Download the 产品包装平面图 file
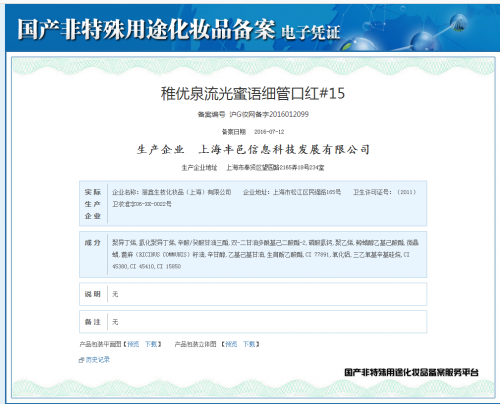The height and width of the screenshot is (404, 500). coord(151,344)
